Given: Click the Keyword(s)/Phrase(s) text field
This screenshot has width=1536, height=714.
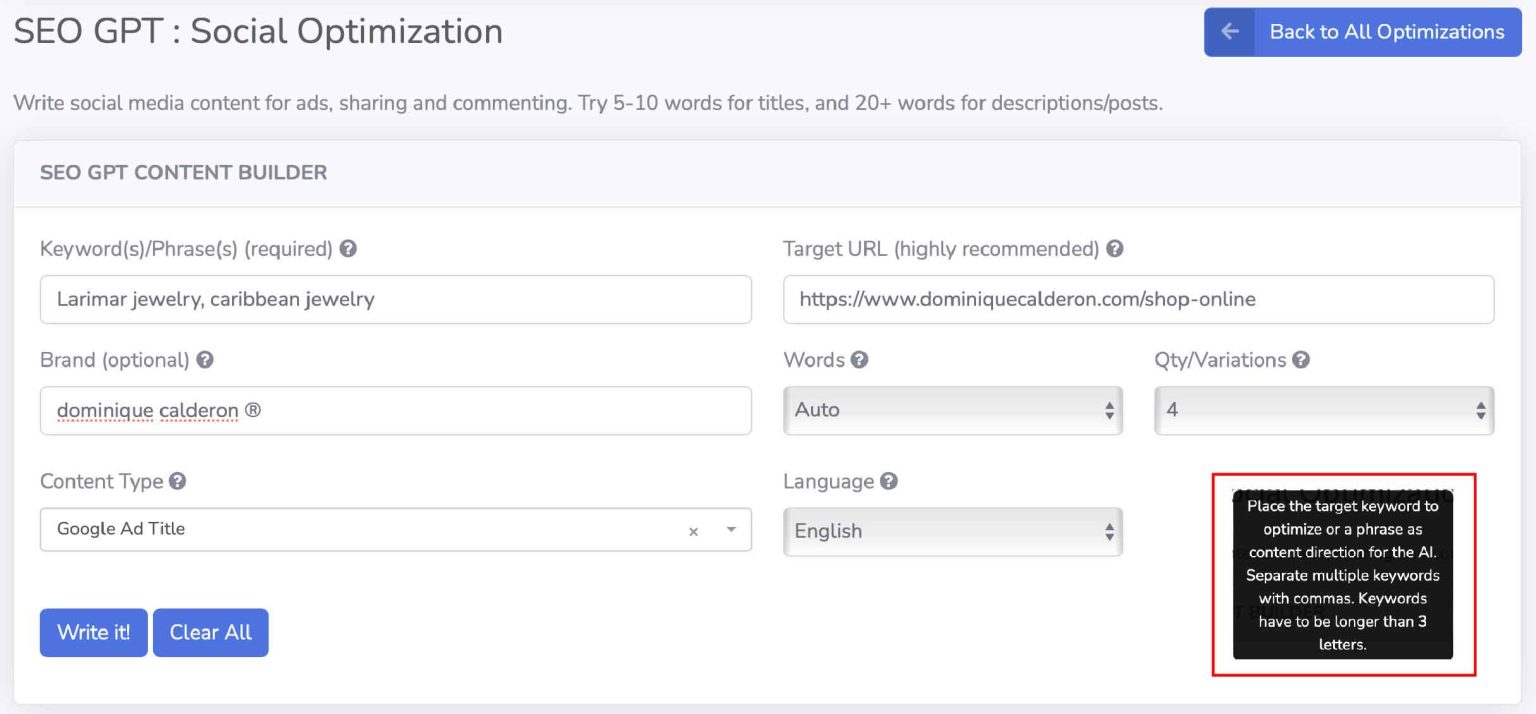Looking at the screenshot, I should click(x=395, y=299).
